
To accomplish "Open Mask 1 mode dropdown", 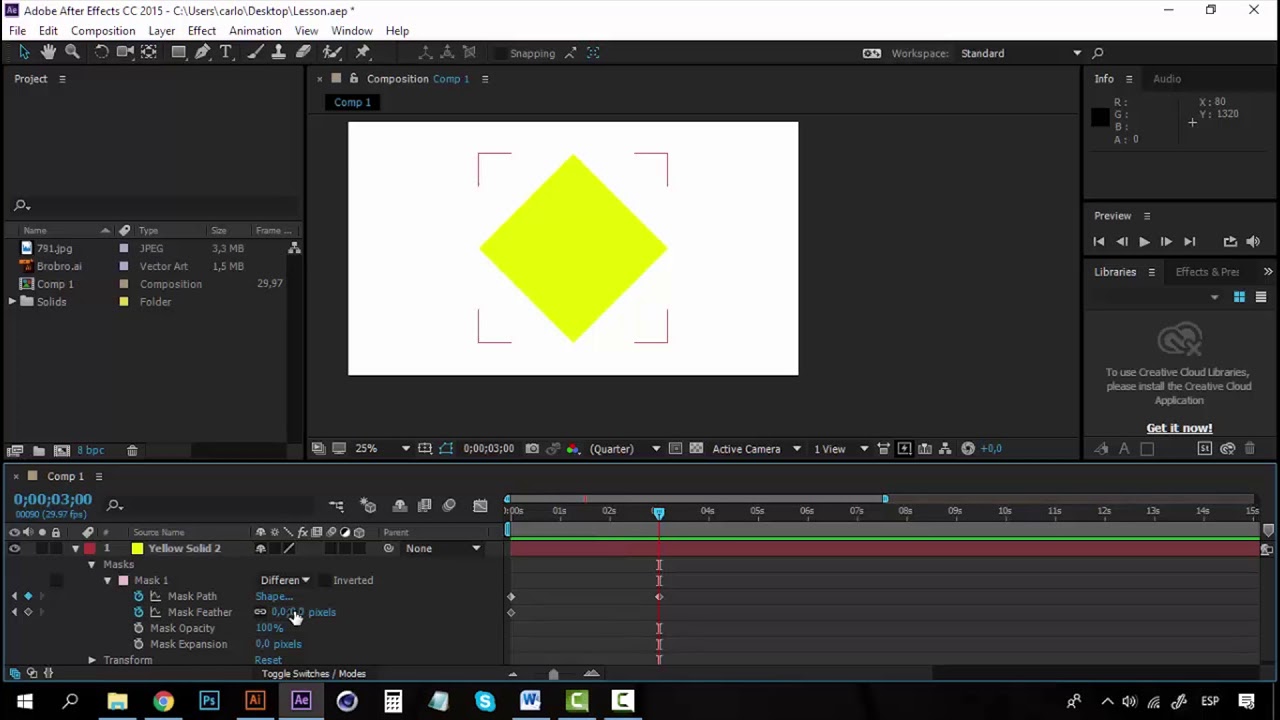I will (x=285, y=580).
